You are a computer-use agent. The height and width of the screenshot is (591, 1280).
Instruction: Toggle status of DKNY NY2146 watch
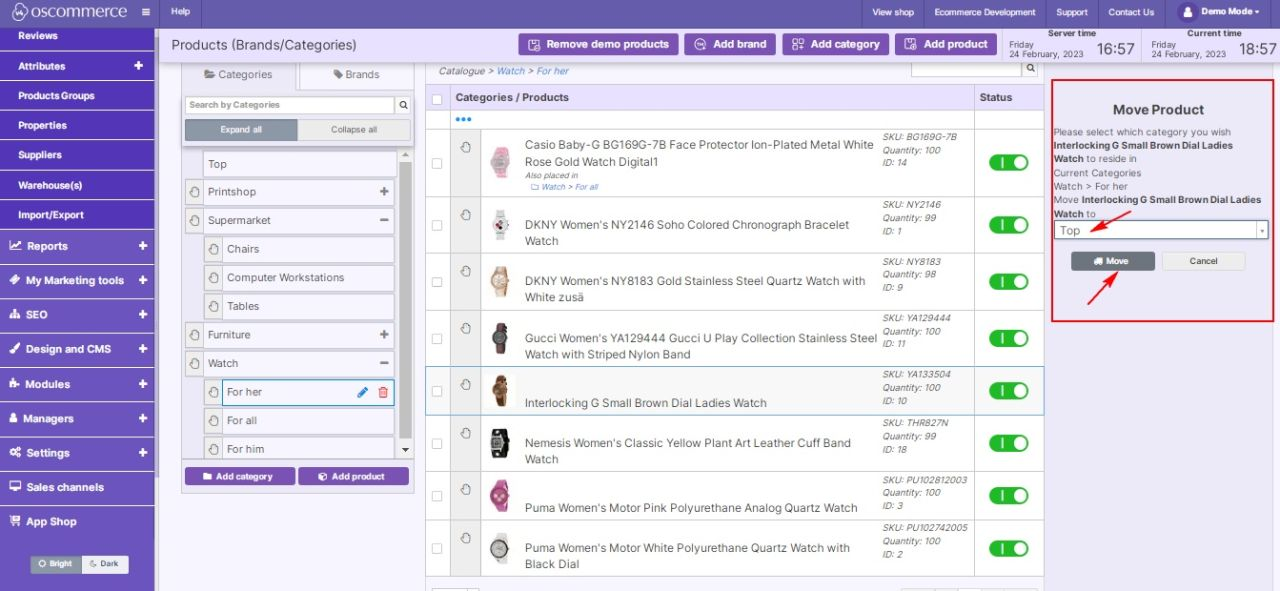[1008, 225]
